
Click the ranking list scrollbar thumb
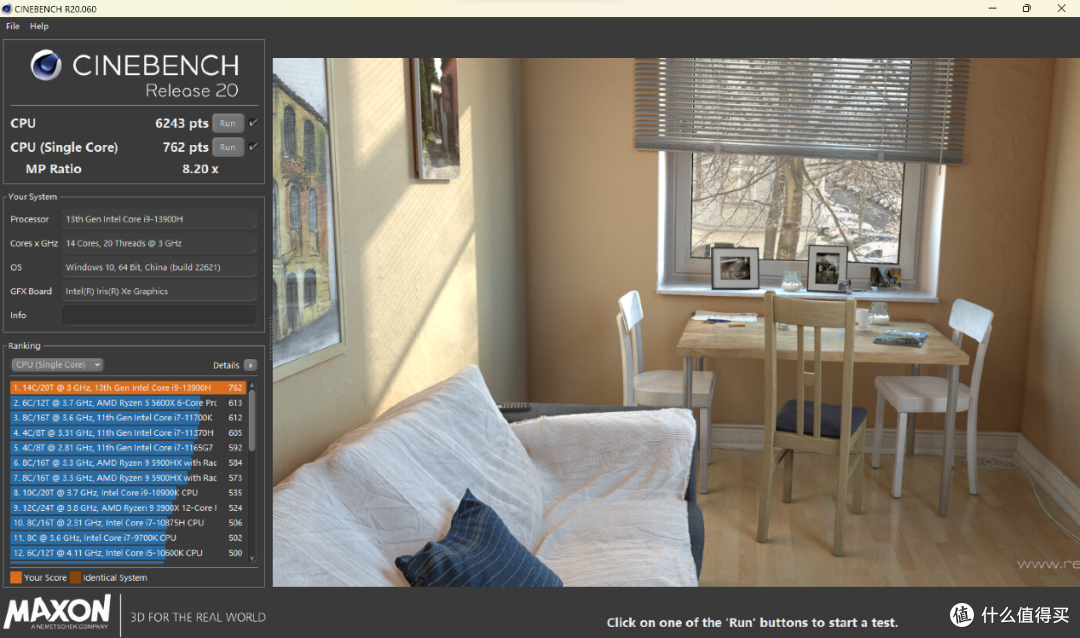coord(252,420)
